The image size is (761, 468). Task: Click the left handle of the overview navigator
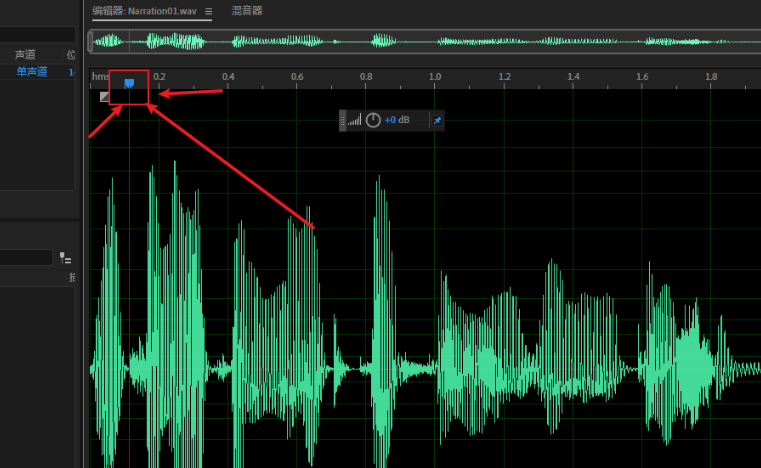coord(90,41)
